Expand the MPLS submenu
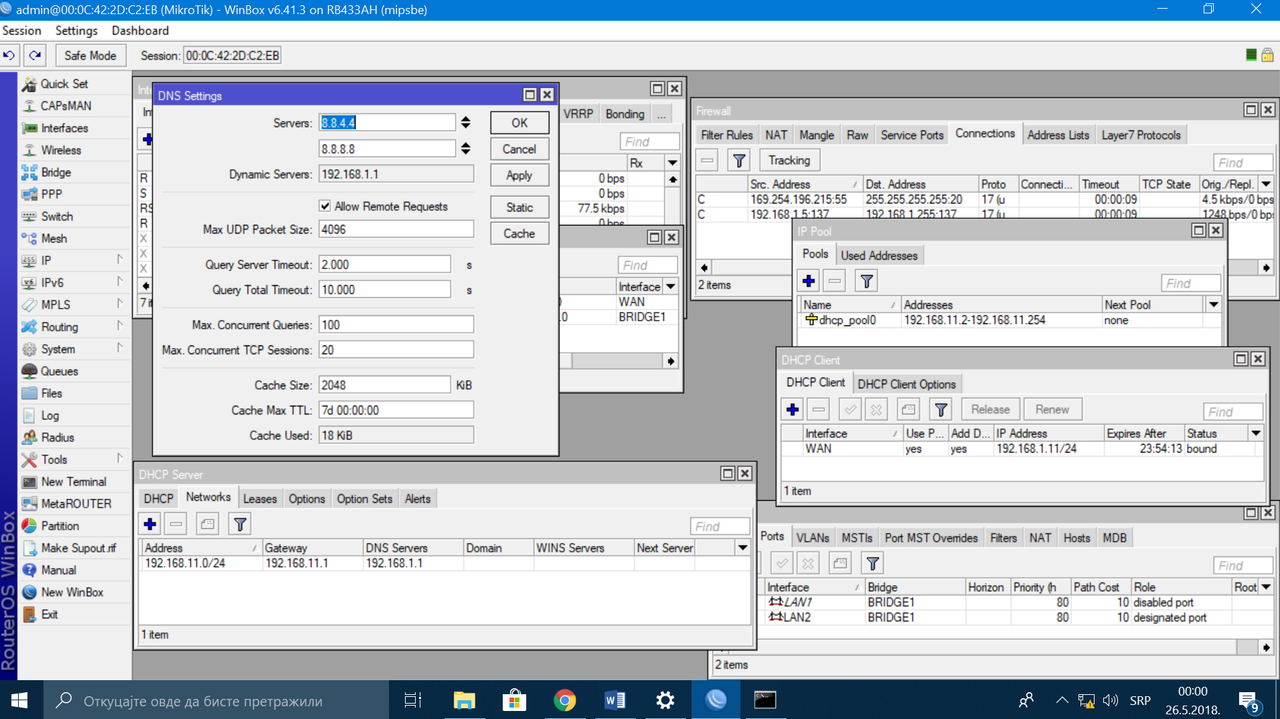 119,304
